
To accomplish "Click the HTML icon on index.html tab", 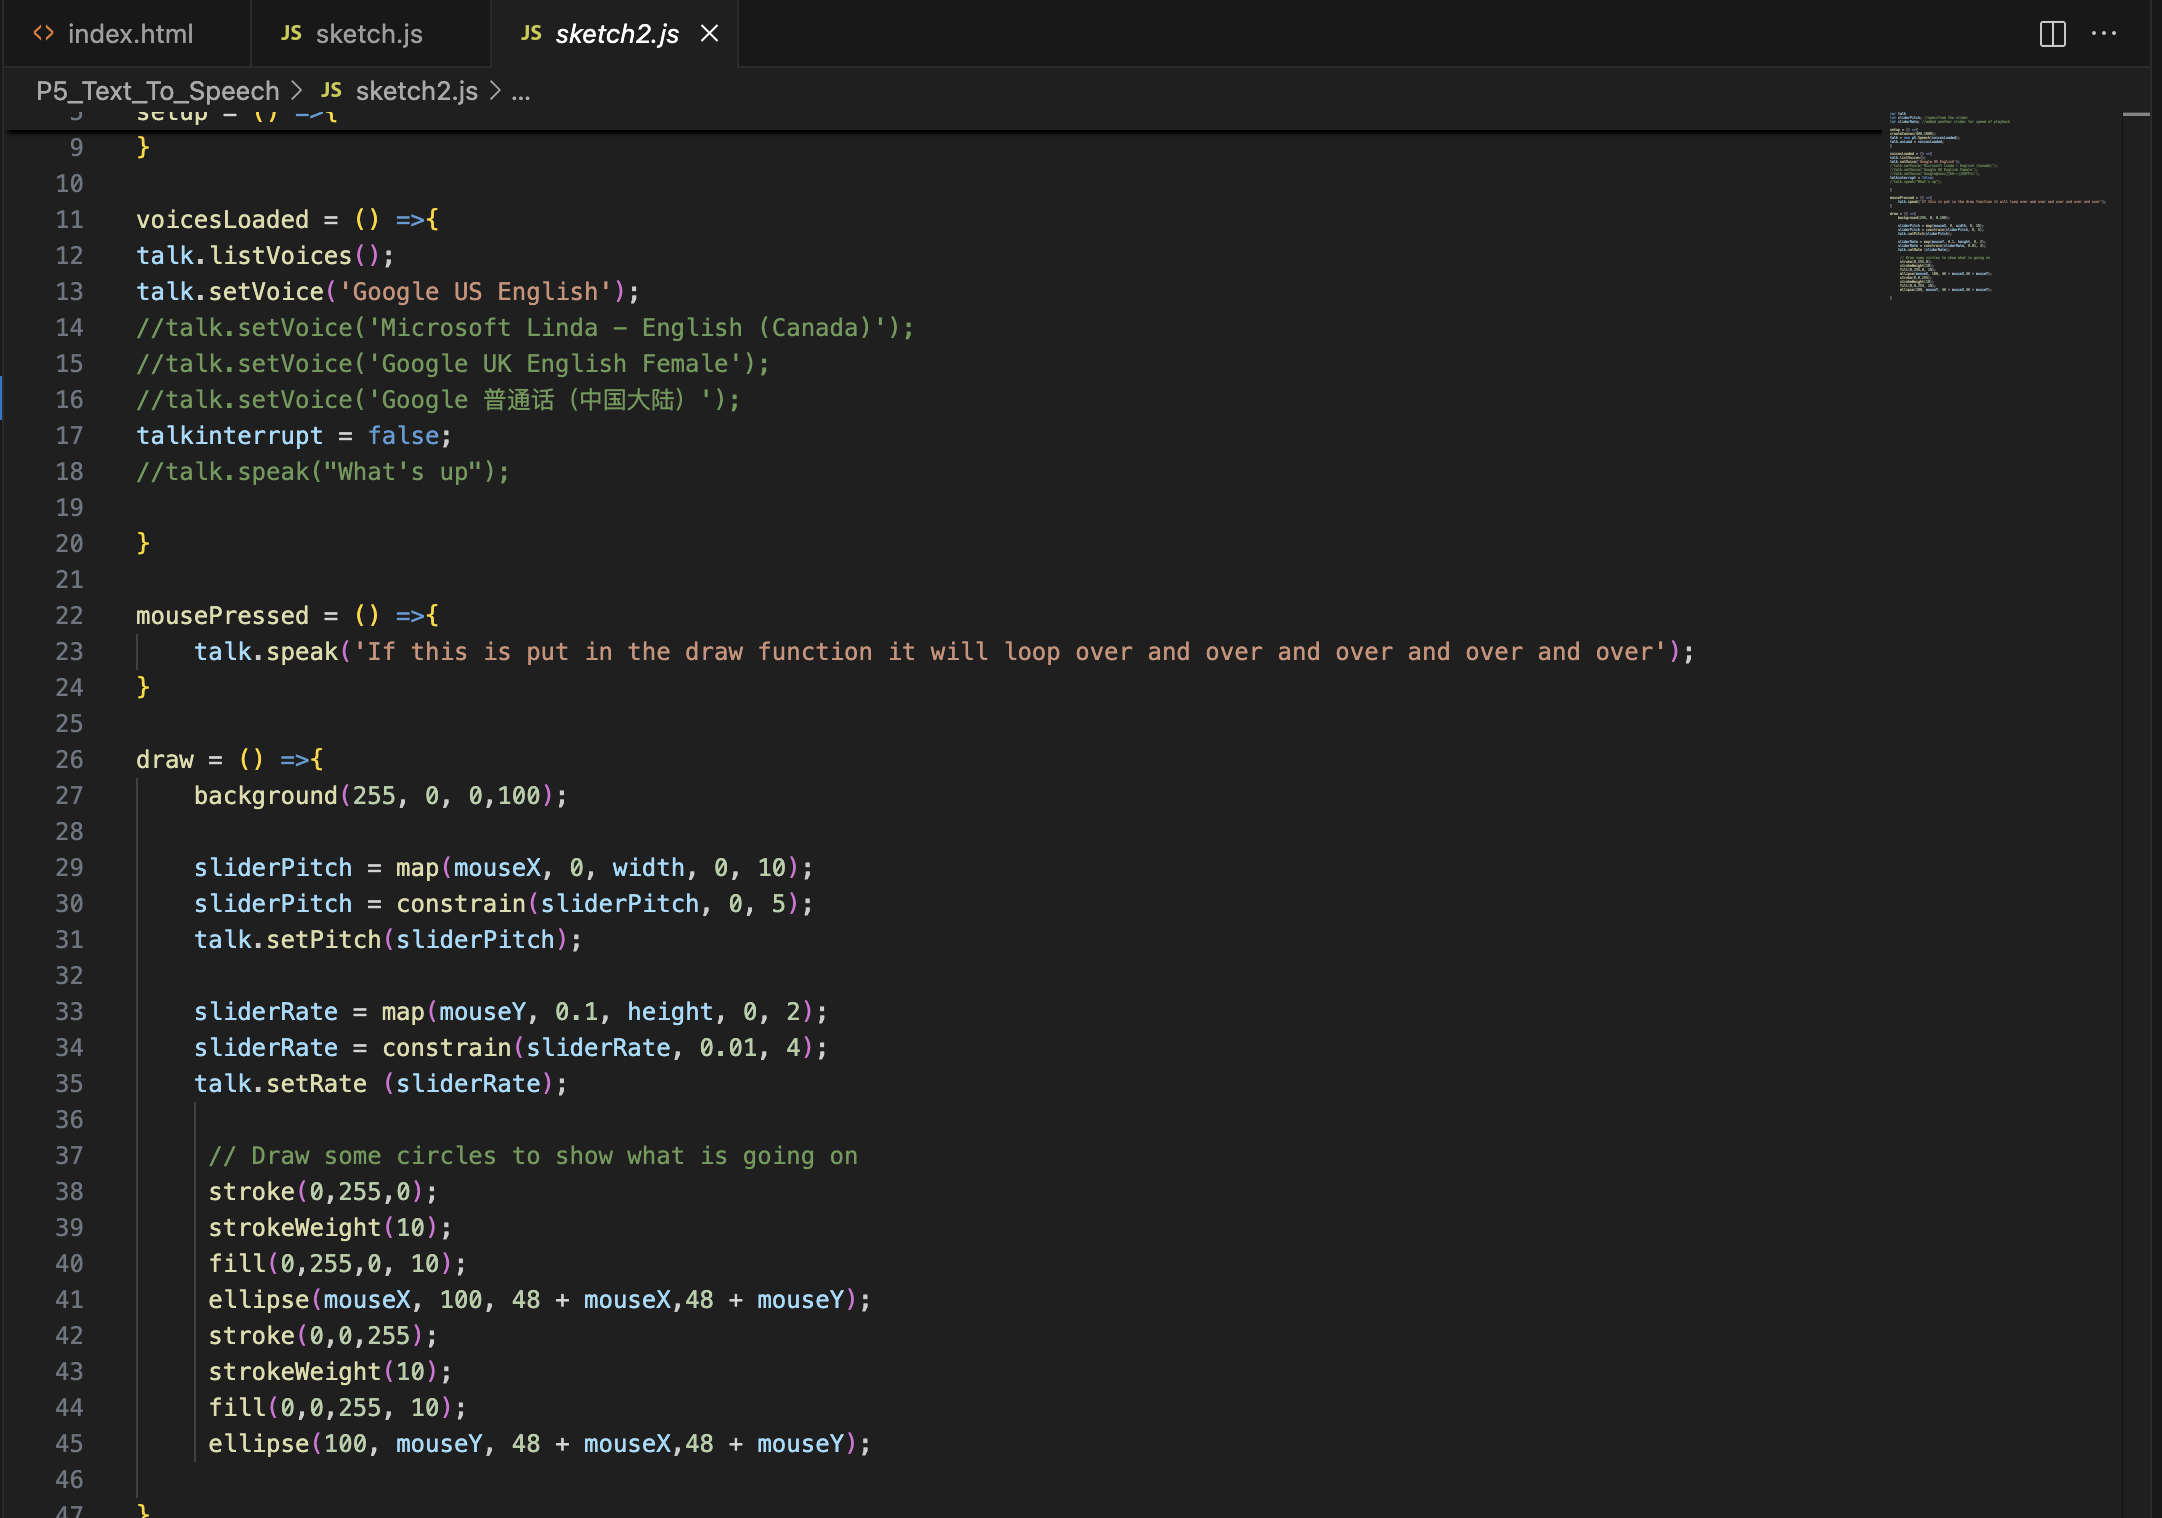I will click(x=44, y=33).
